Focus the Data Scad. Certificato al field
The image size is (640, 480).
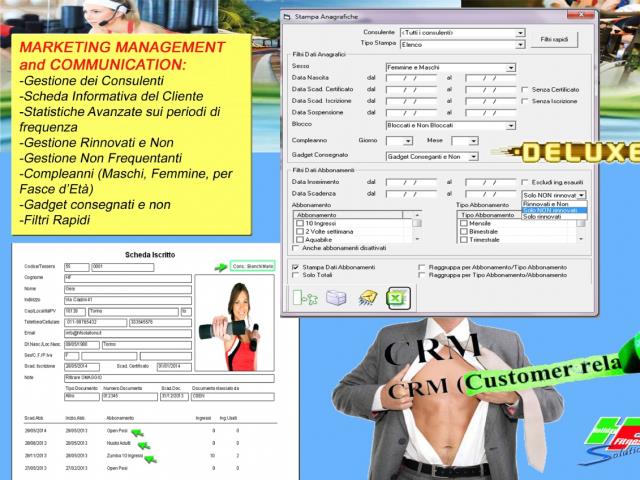[491, 89]
